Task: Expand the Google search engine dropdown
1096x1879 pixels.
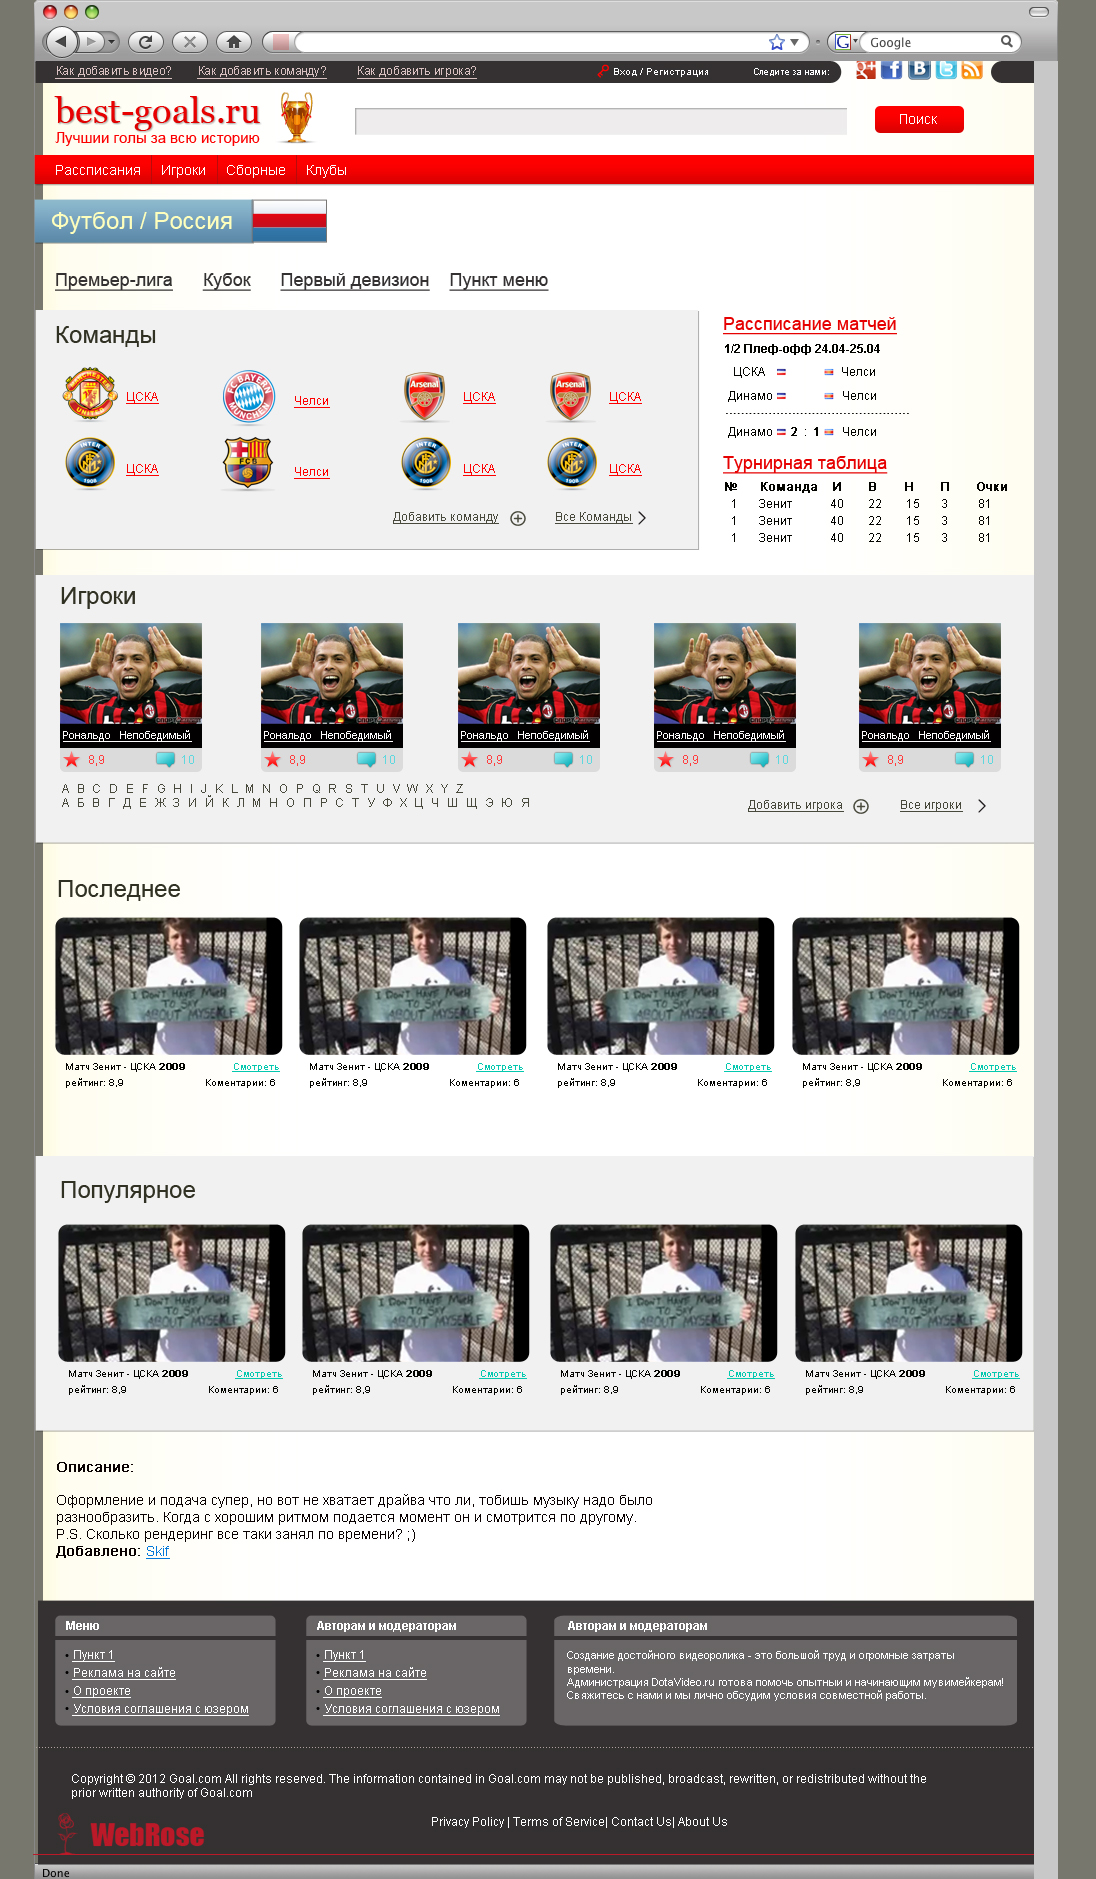Action: [845, 42]
